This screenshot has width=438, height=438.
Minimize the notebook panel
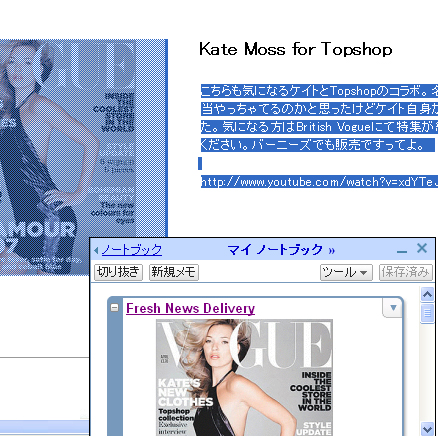click(x=402, y=251)
